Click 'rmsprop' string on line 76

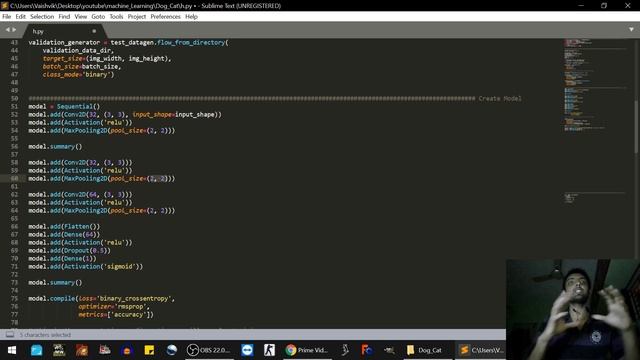click(x=131, y=307)
